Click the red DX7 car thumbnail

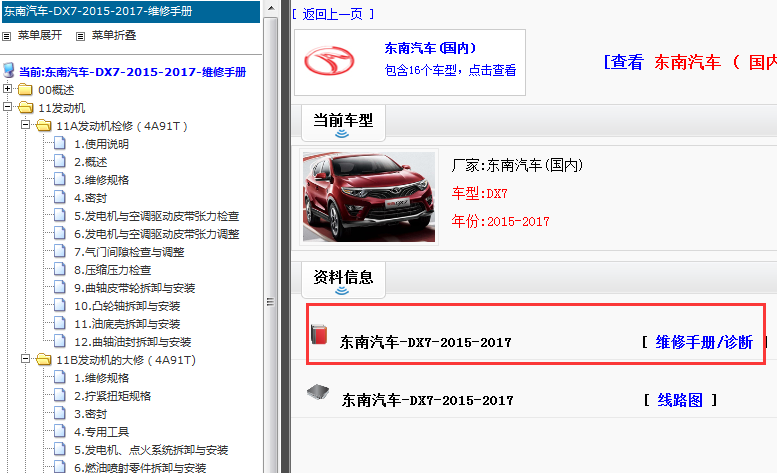(369, 197)
